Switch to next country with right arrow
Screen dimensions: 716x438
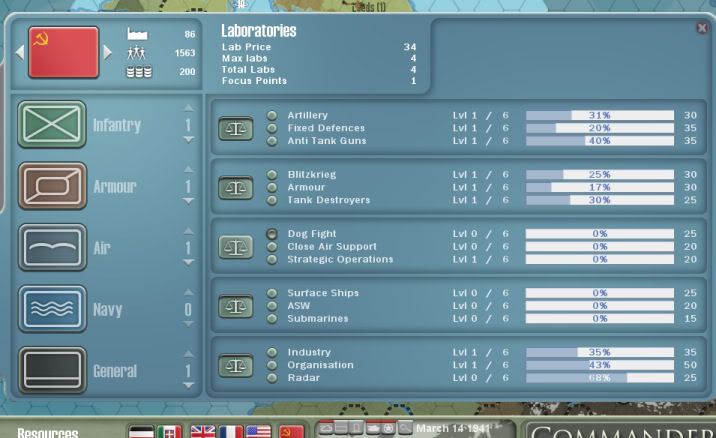(x=108, y=52)
